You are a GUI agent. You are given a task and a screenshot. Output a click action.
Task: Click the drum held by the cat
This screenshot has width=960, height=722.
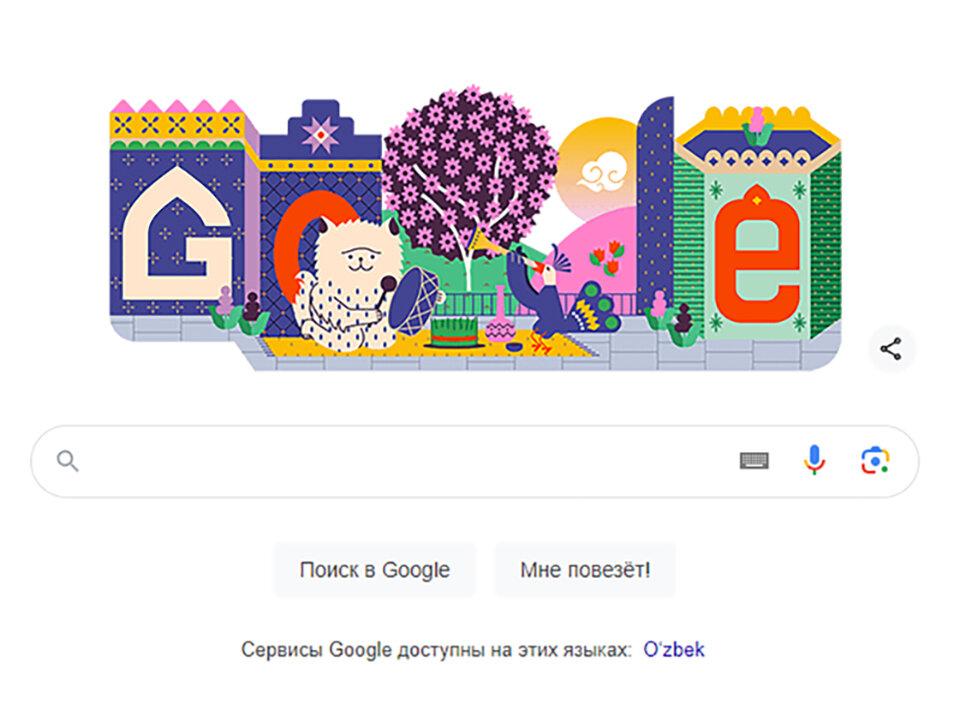[415, 300]
